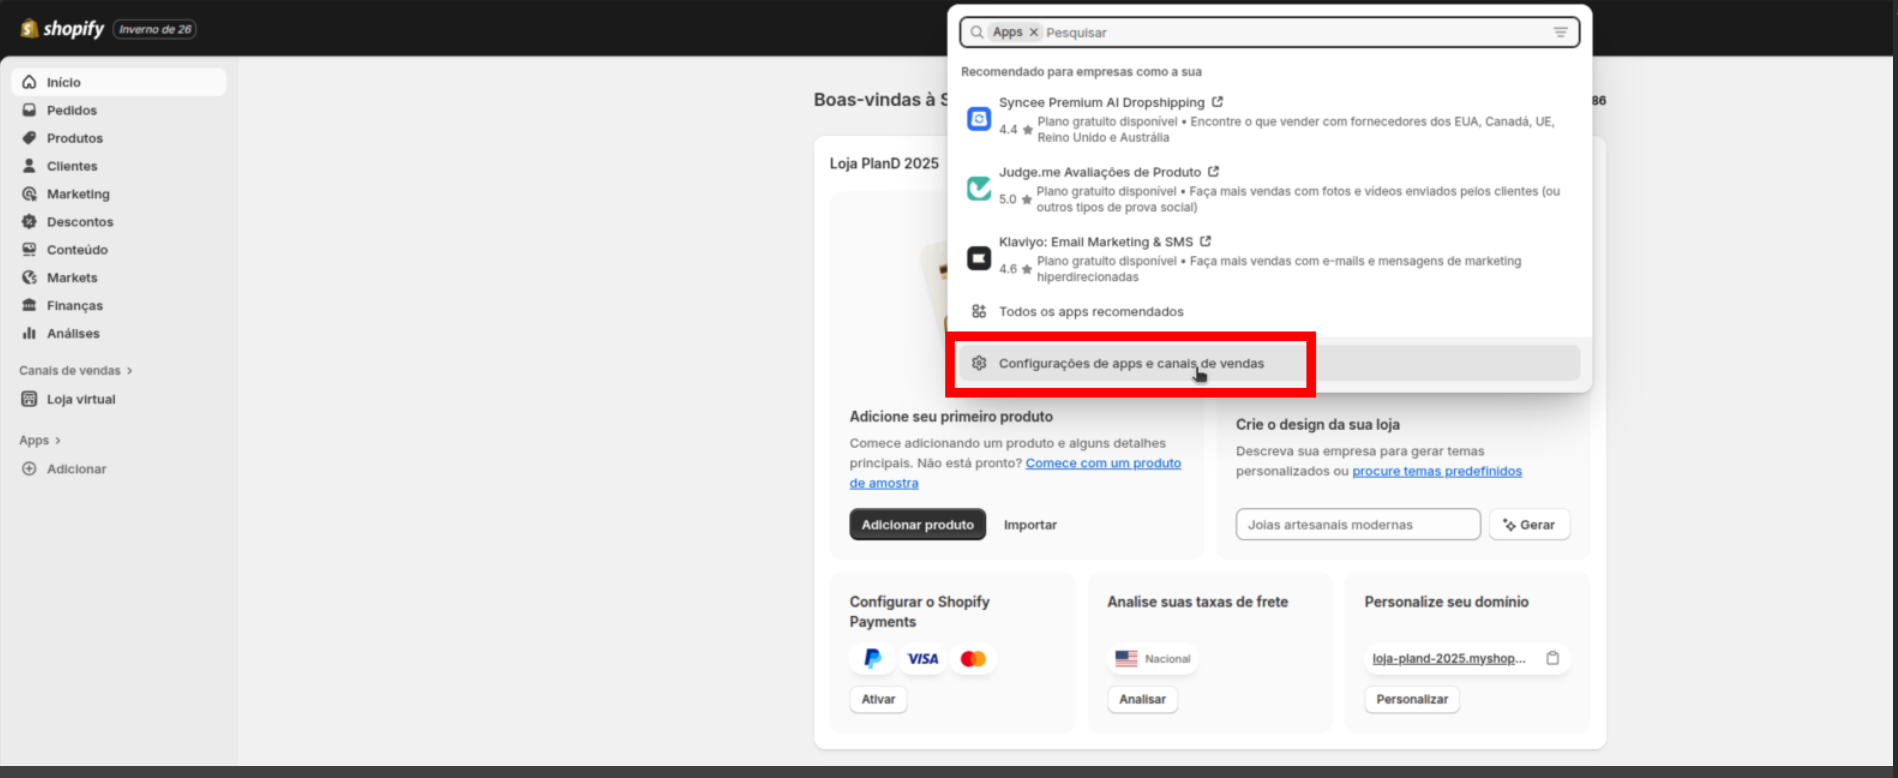This screenshot has width=1898, height=778.
Task: Select Syncee Premium AI Dropshipping result
Action: pyautogui.click(x=1270, y=119)
